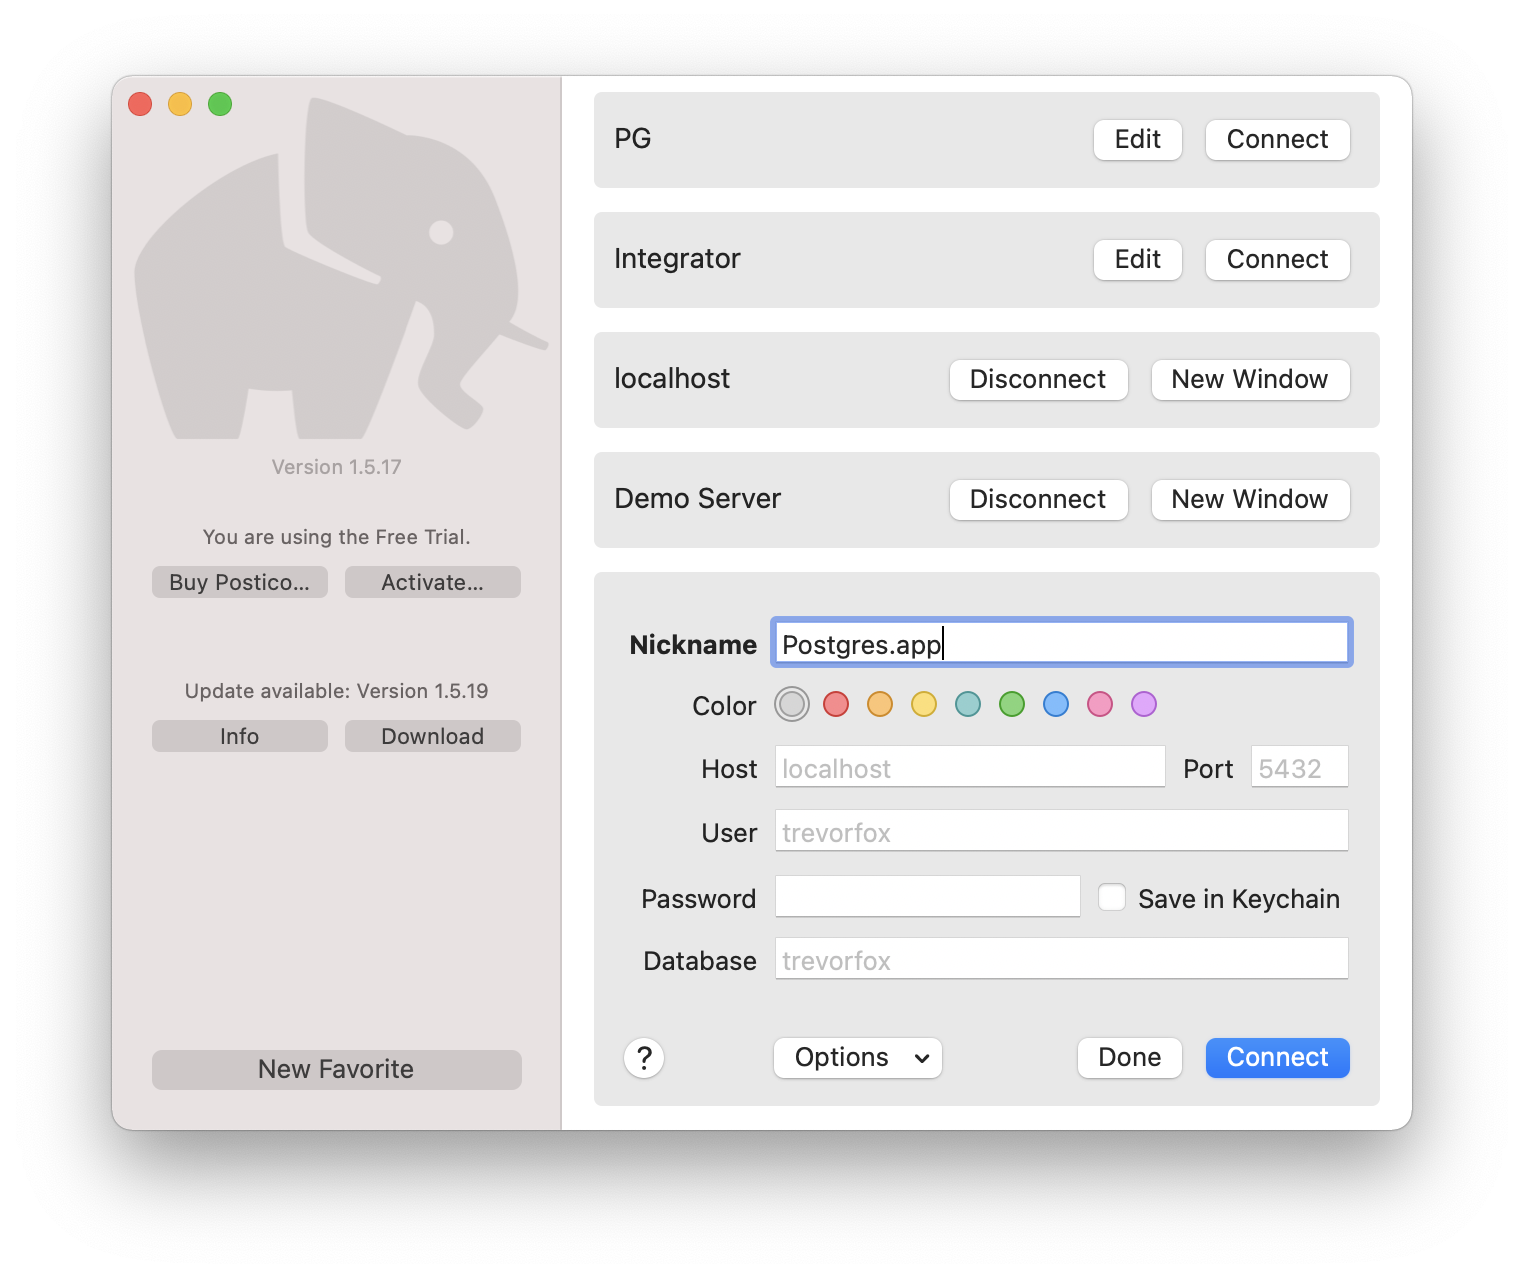Minimize the window with yellow button
Screen dimensions: 1524x1278
[x=180, y=104]
